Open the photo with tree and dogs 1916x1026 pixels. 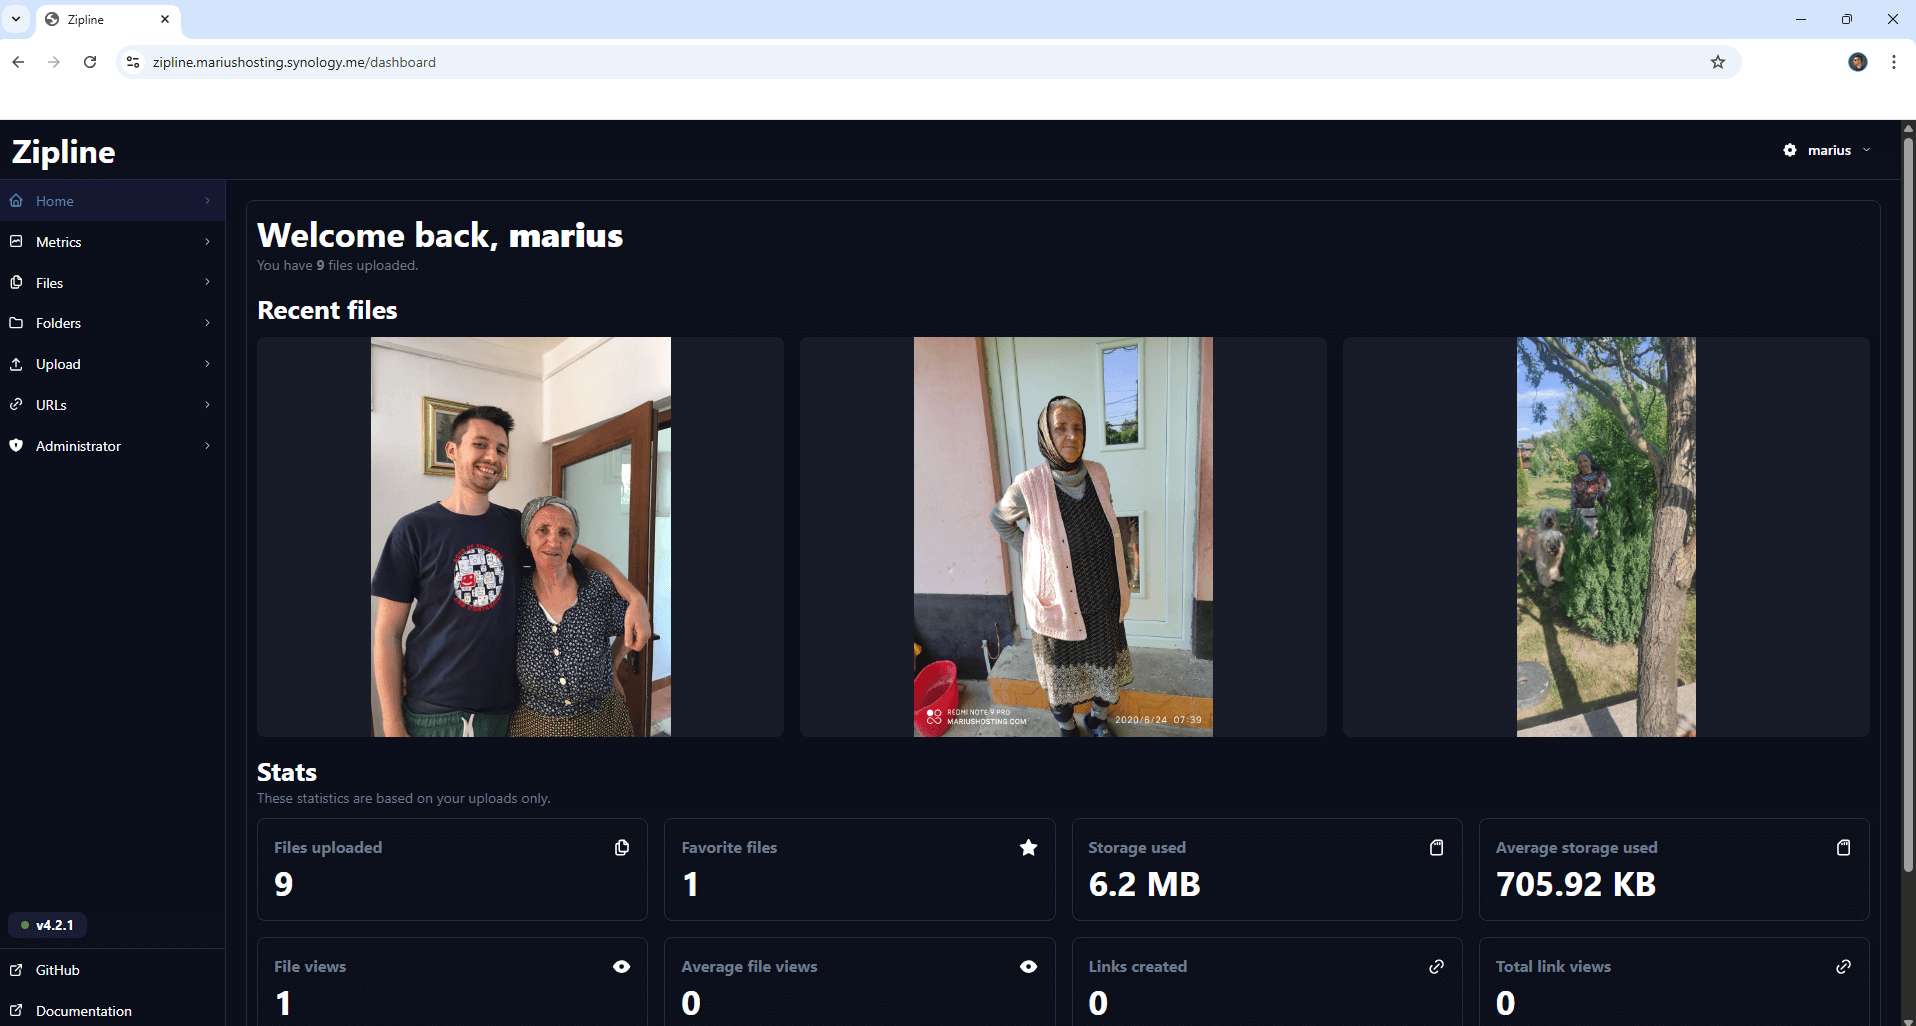pyautogui.click(x=1606, y=537)
